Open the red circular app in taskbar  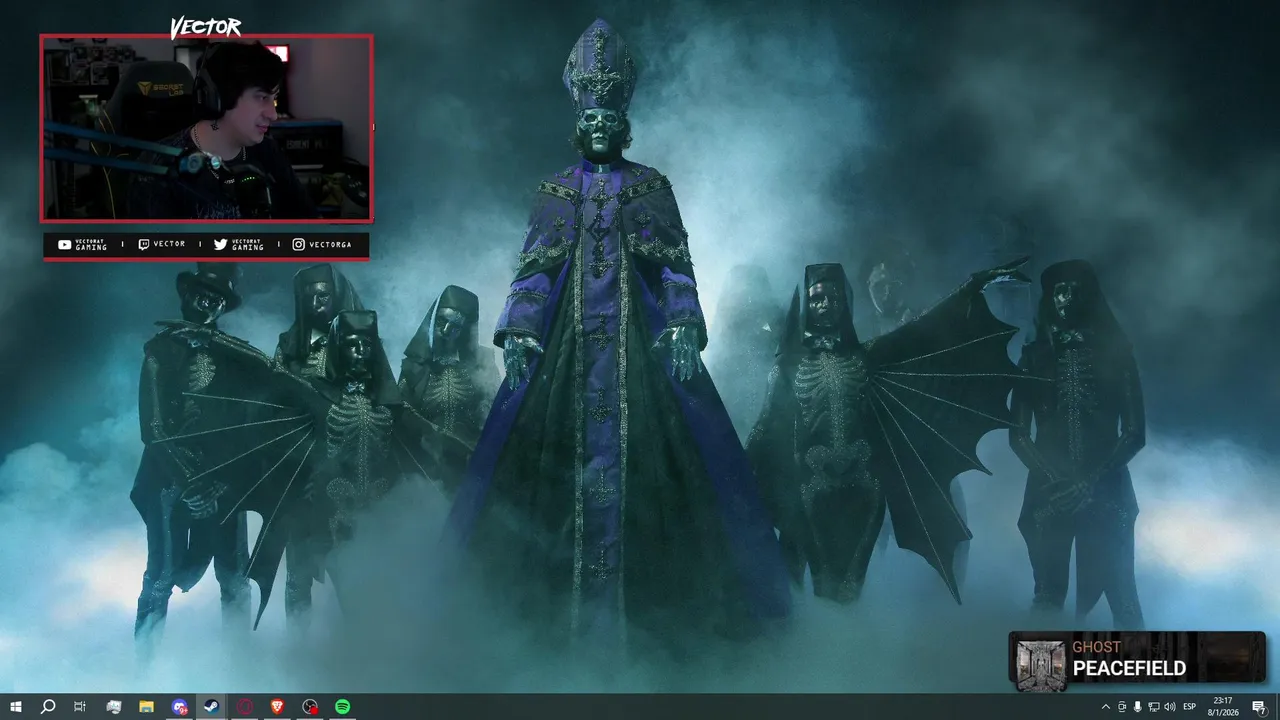coord(245,706)
